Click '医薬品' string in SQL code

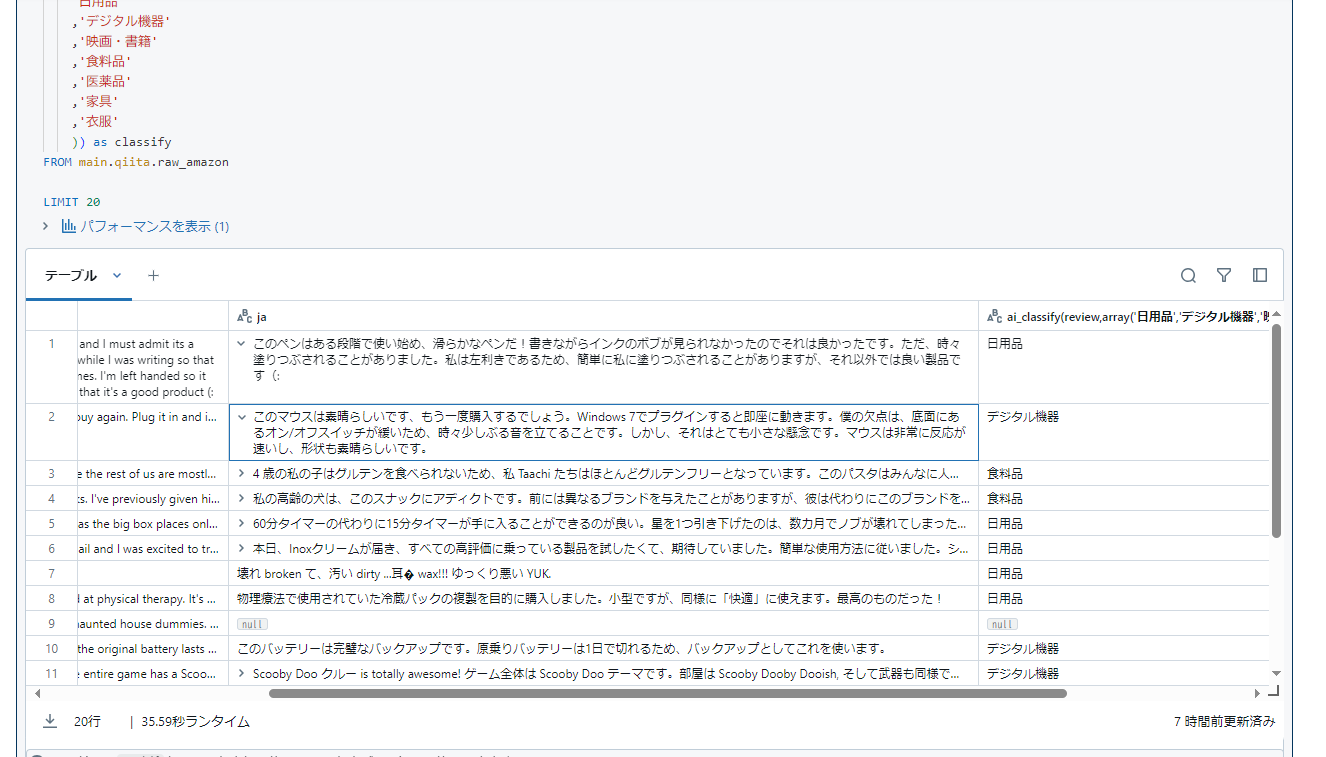tap(105, 81)
